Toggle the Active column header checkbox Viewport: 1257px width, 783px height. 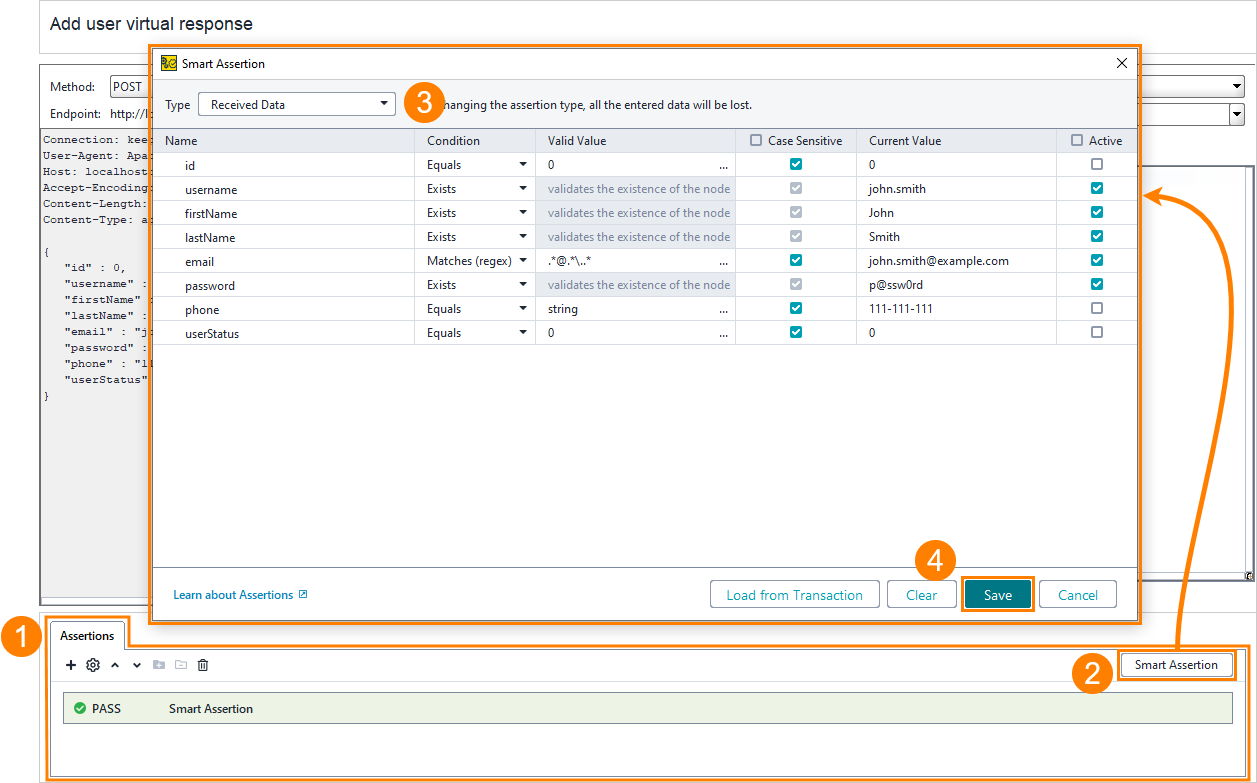tap(1077, 141)
